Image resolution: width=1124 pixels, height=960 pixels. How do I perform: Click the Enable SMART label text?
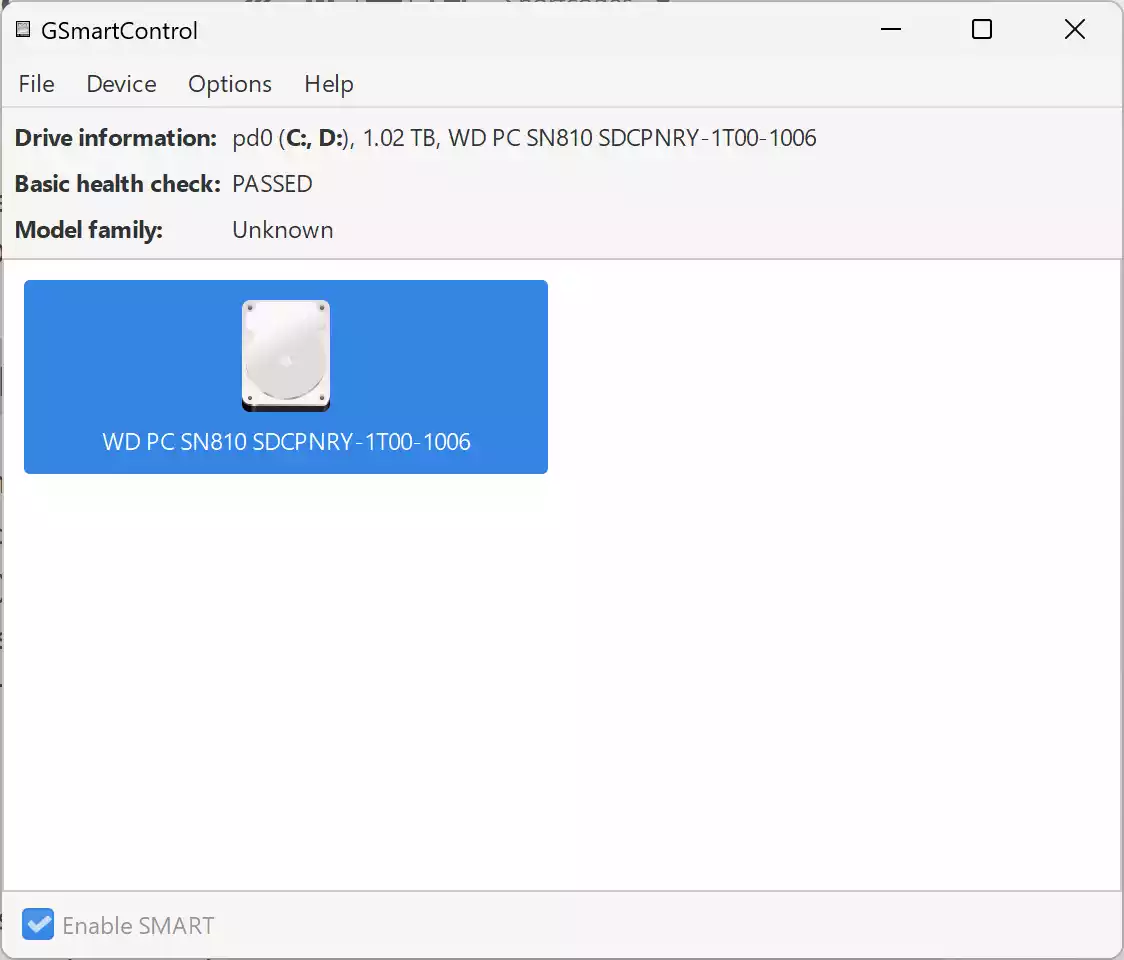(x=138, y=926)
